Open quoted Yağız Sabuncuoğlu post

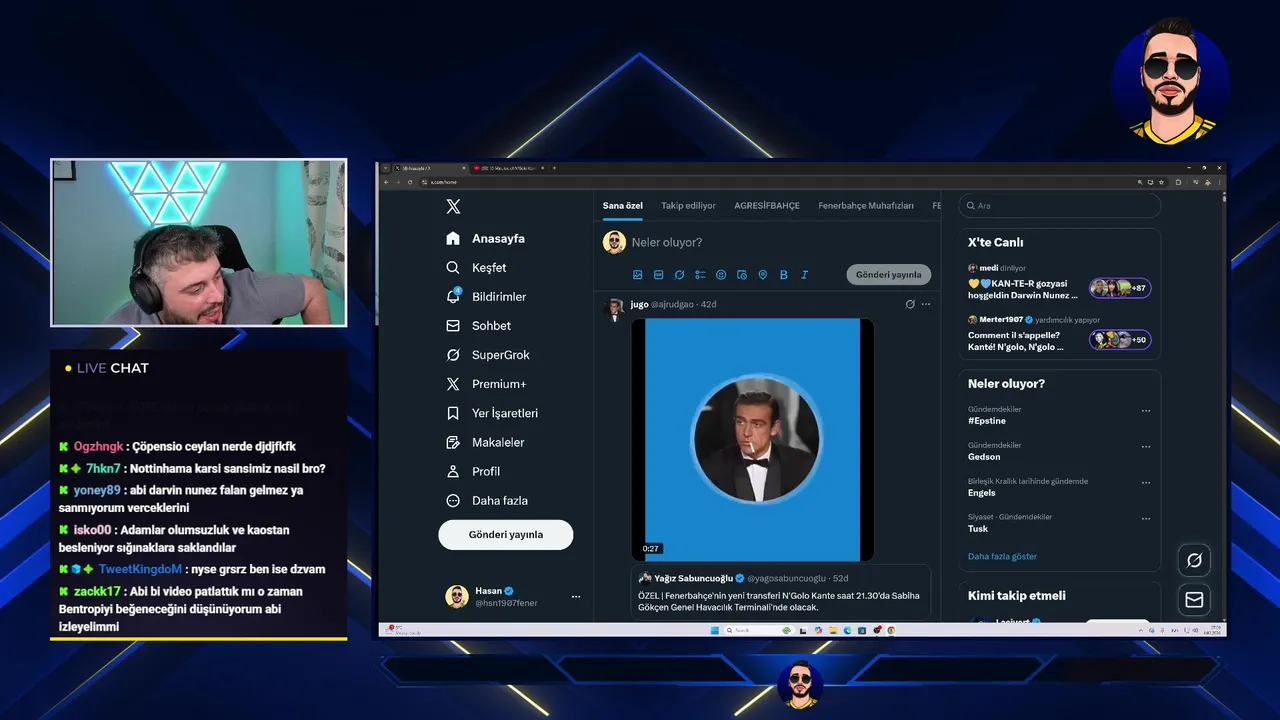(781, 592)
